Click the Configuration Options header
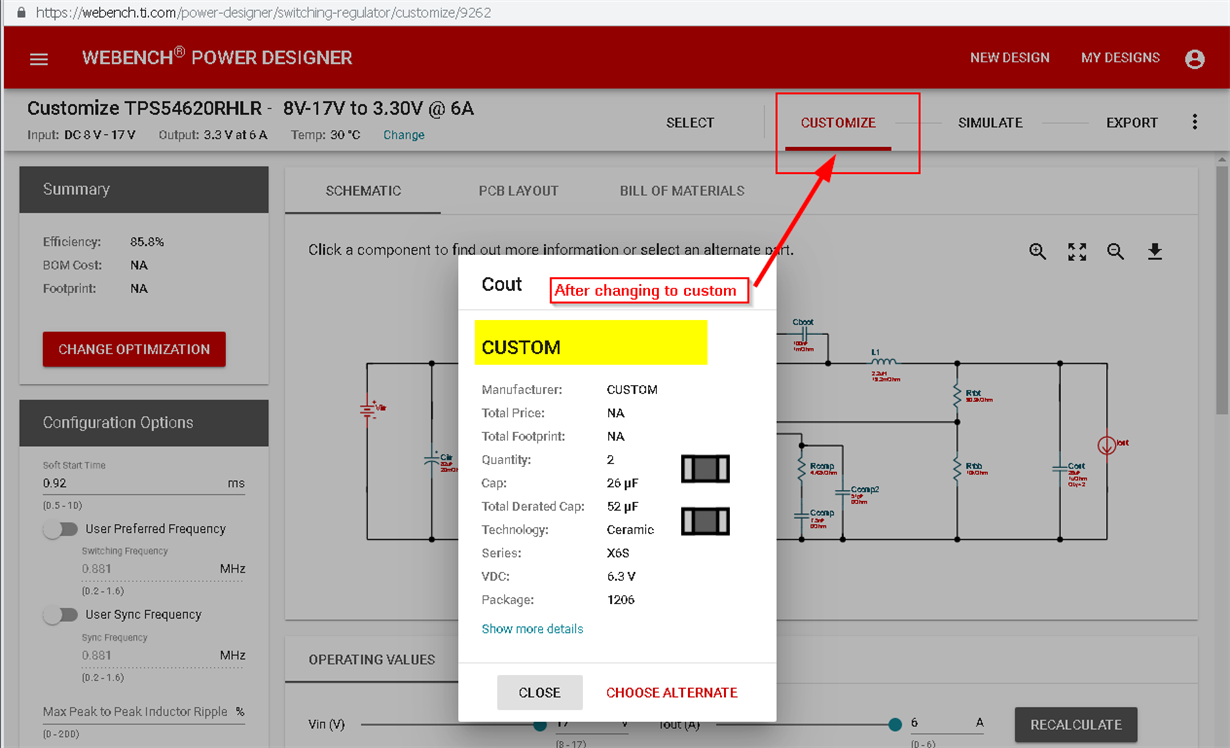Image resolution: width=1230 pixels, height=748 pixels. tap(144, 423)
